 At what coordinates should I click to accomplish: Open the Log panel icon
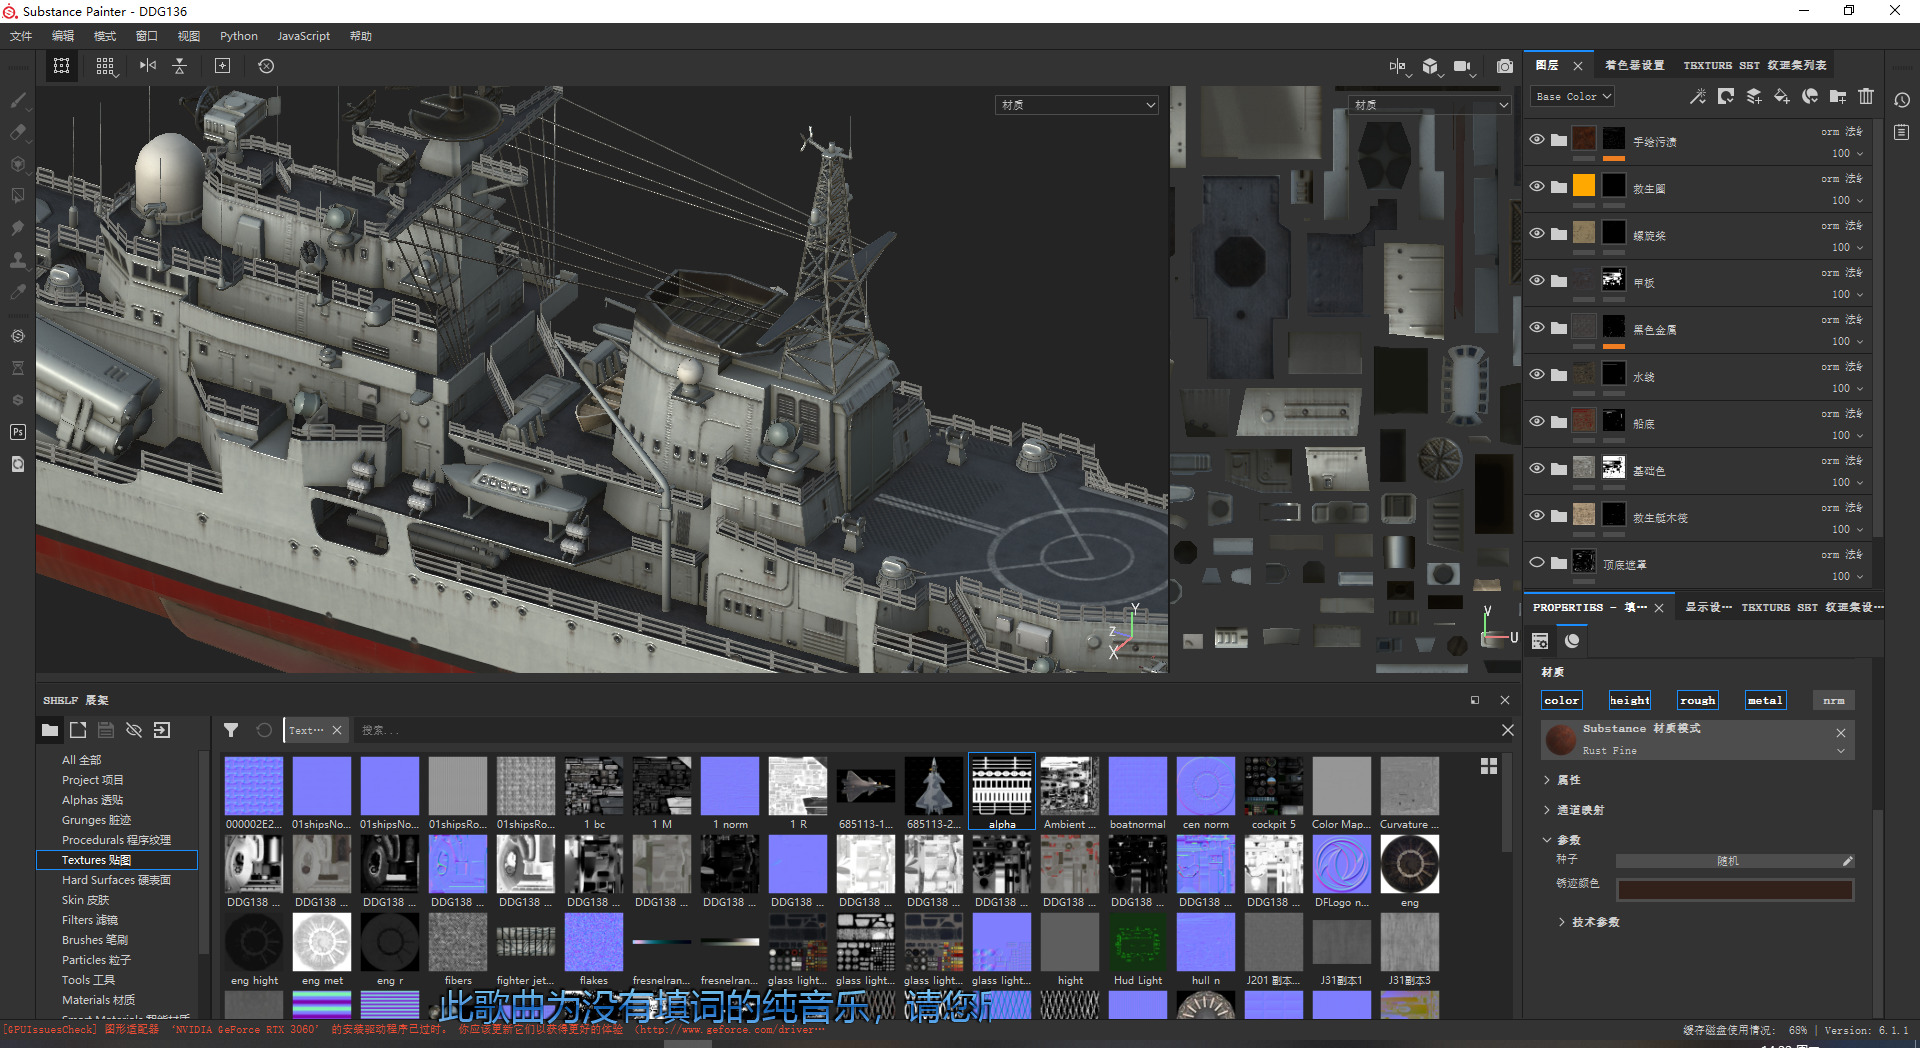click(x=1902, y=132)
